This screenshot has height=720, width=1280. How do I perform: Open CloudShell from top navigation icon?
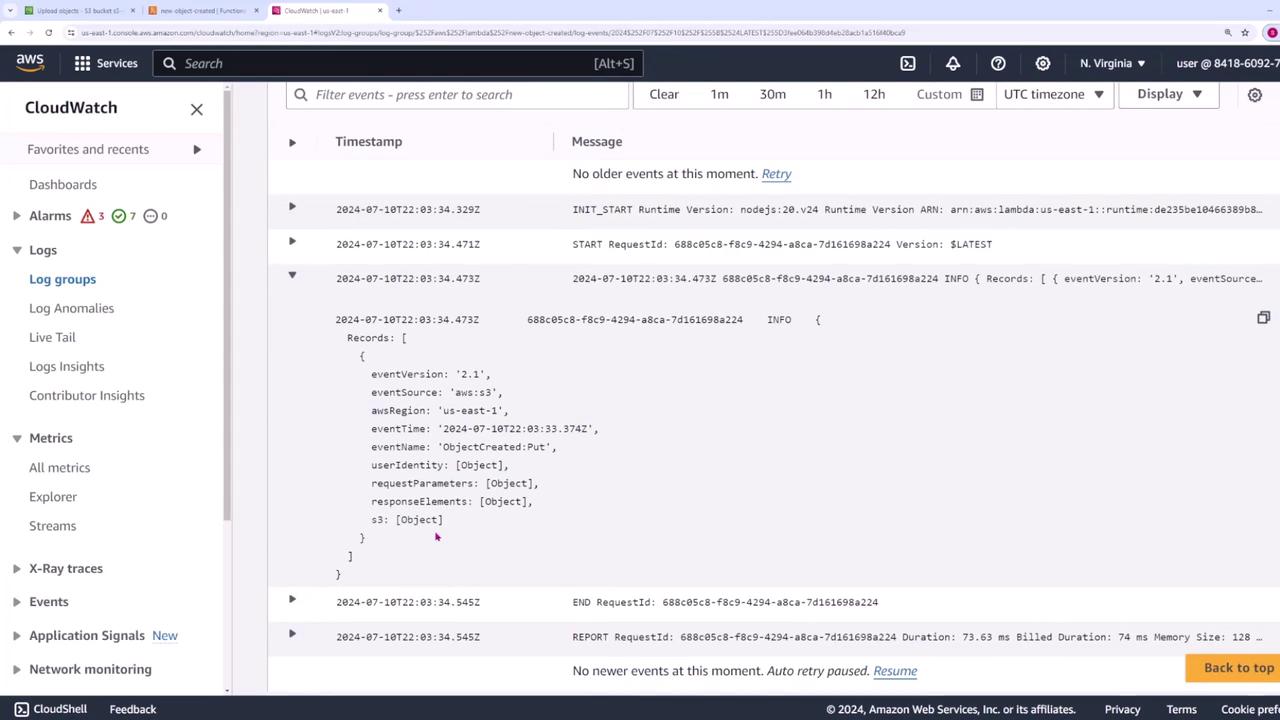pos(907,63)
